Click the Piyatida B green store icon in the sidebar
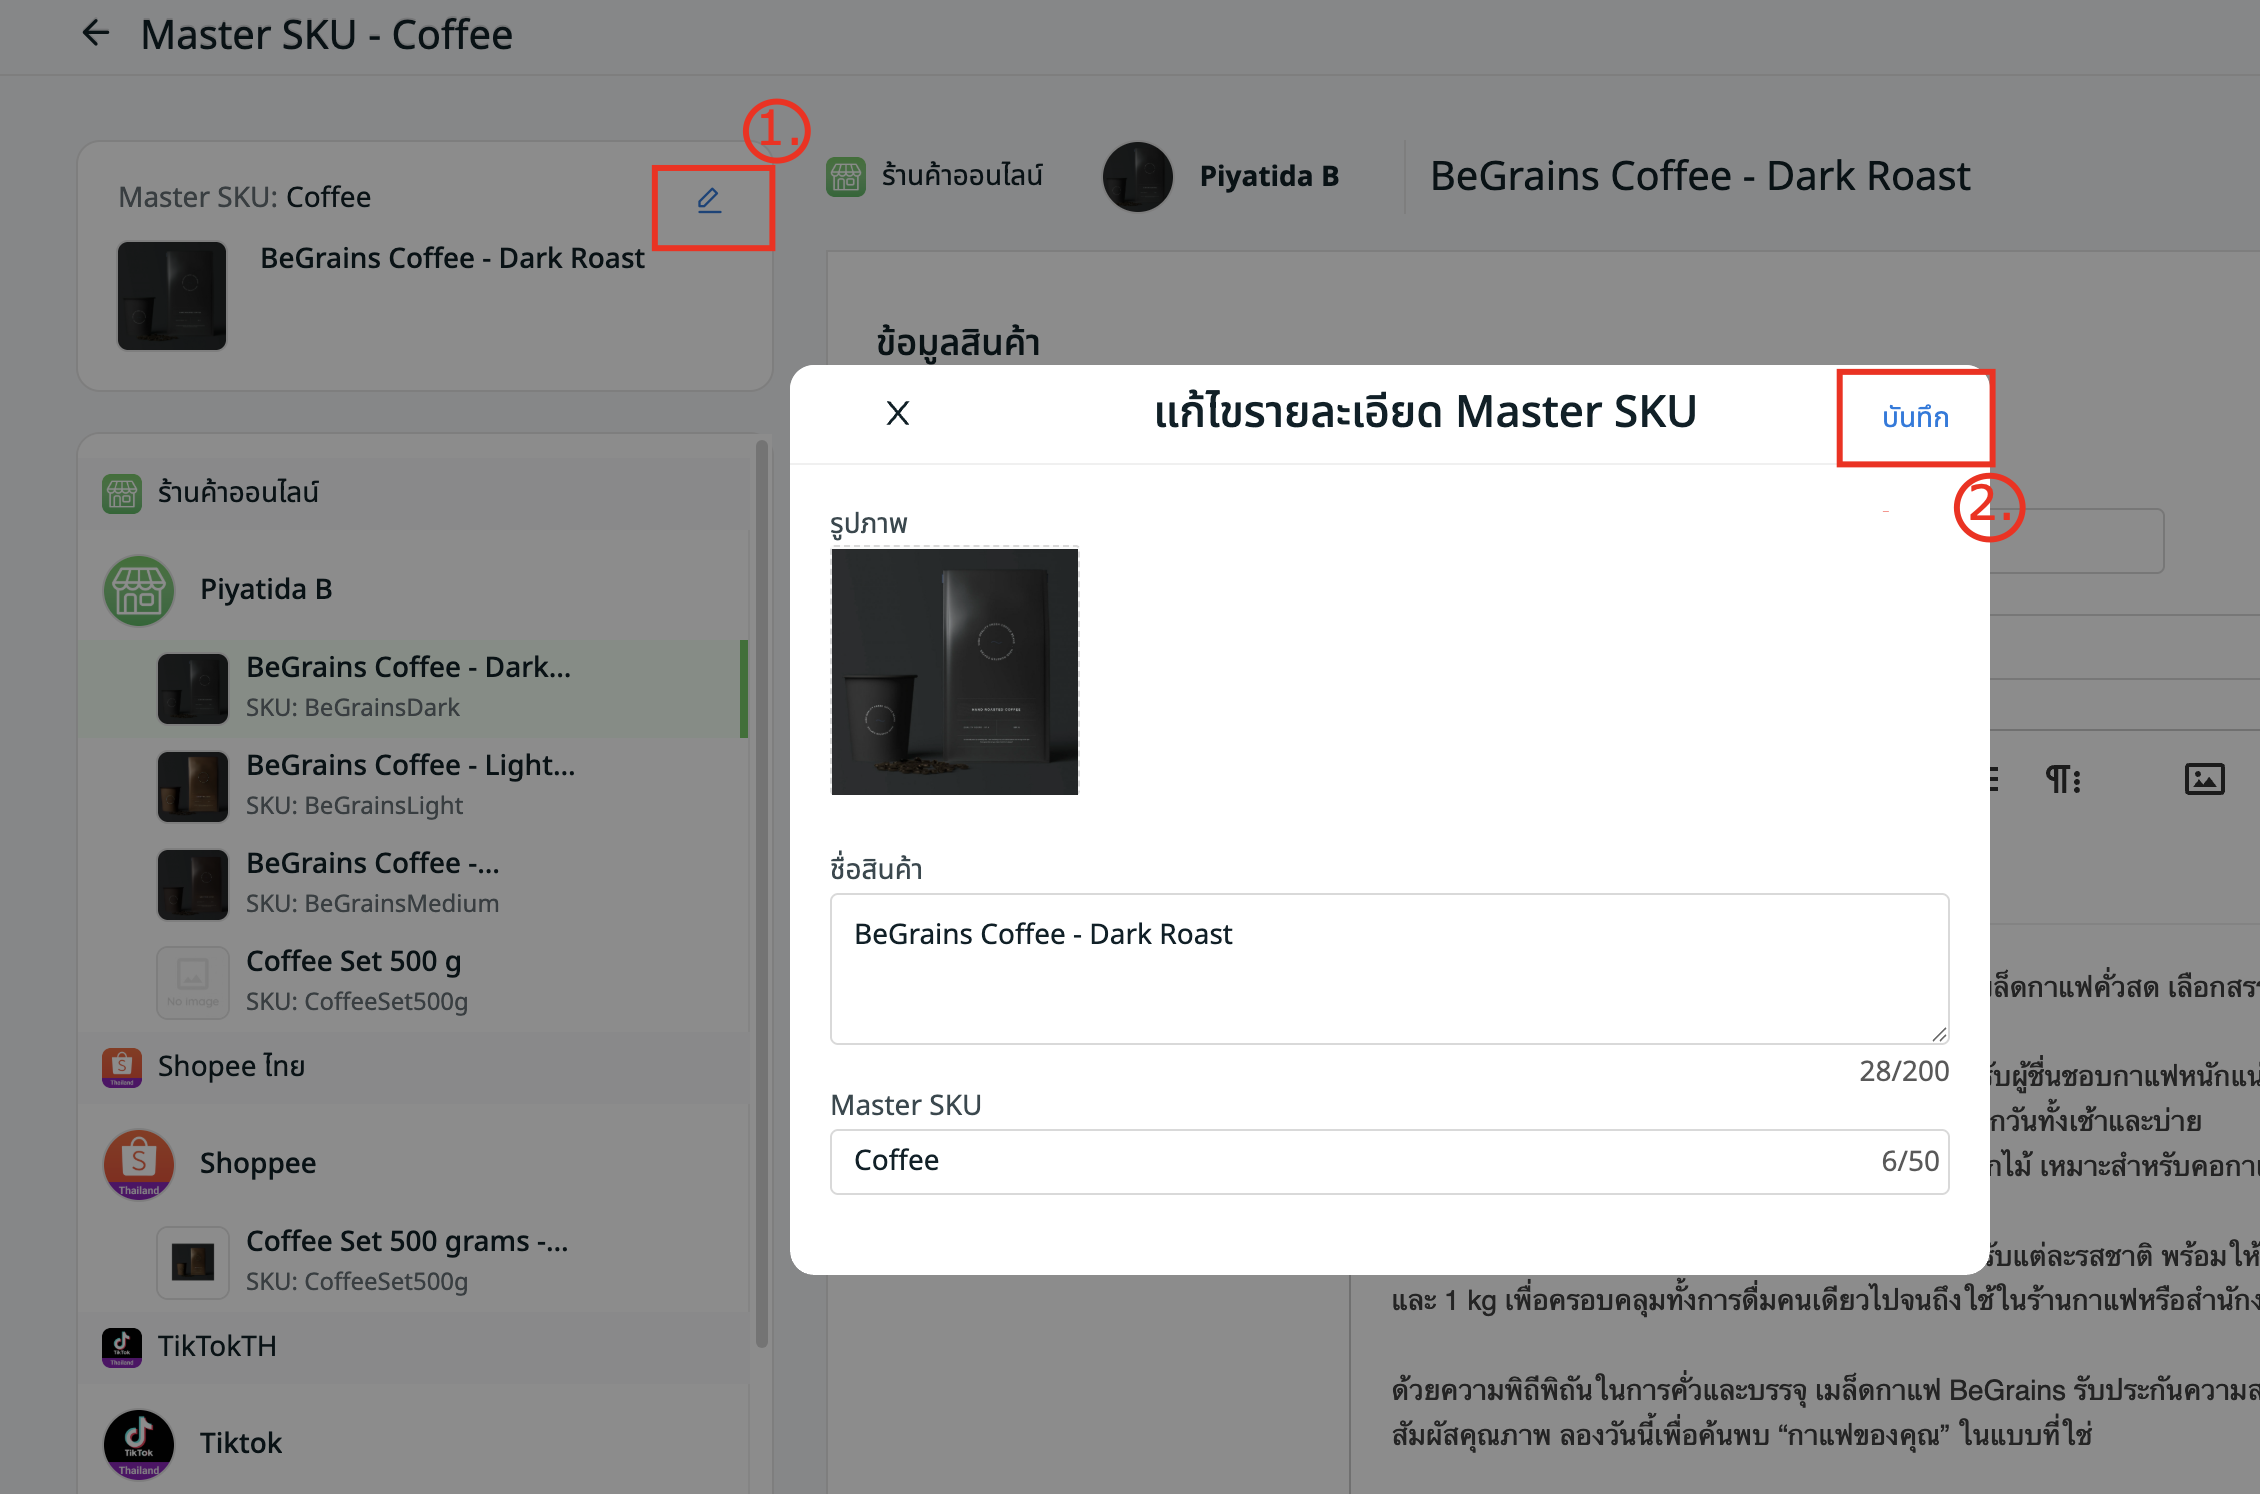 139,590
